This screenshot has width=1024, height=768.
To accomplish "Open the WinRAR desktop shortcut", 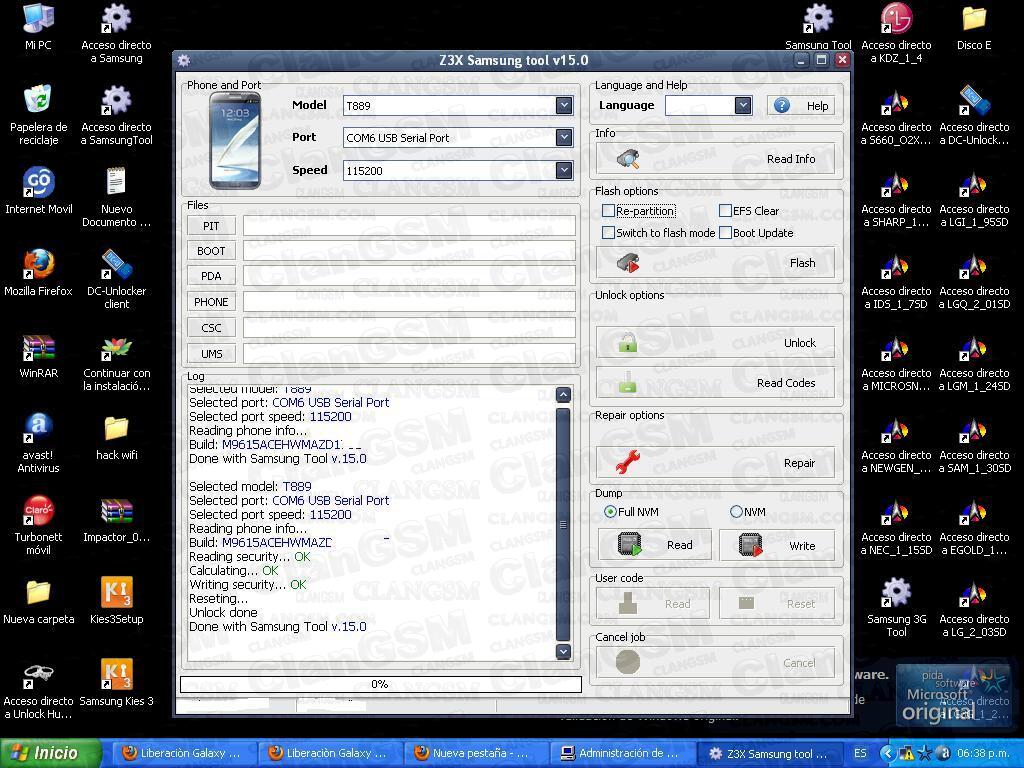I will point(39,356).
